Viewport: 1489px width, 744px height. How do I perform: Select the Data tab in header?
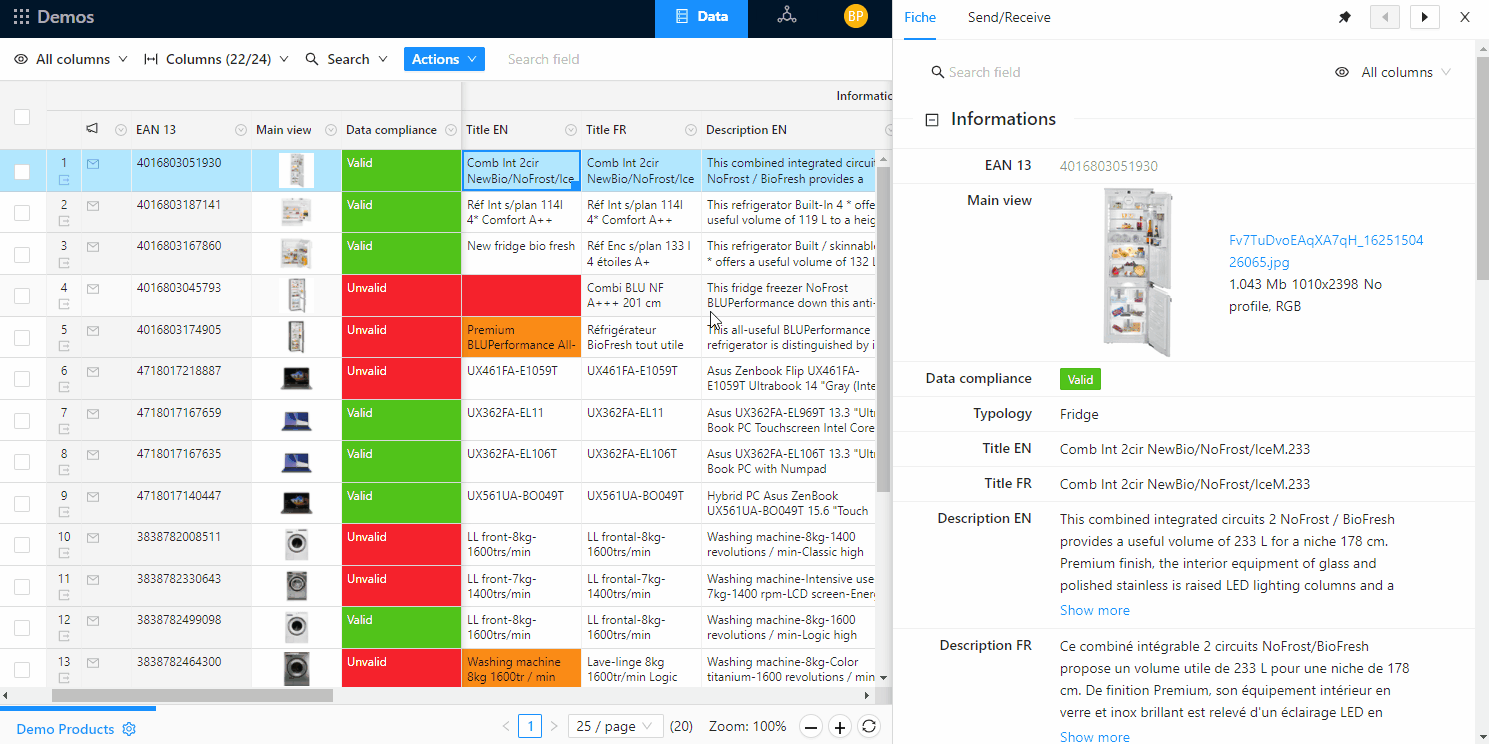701,17
